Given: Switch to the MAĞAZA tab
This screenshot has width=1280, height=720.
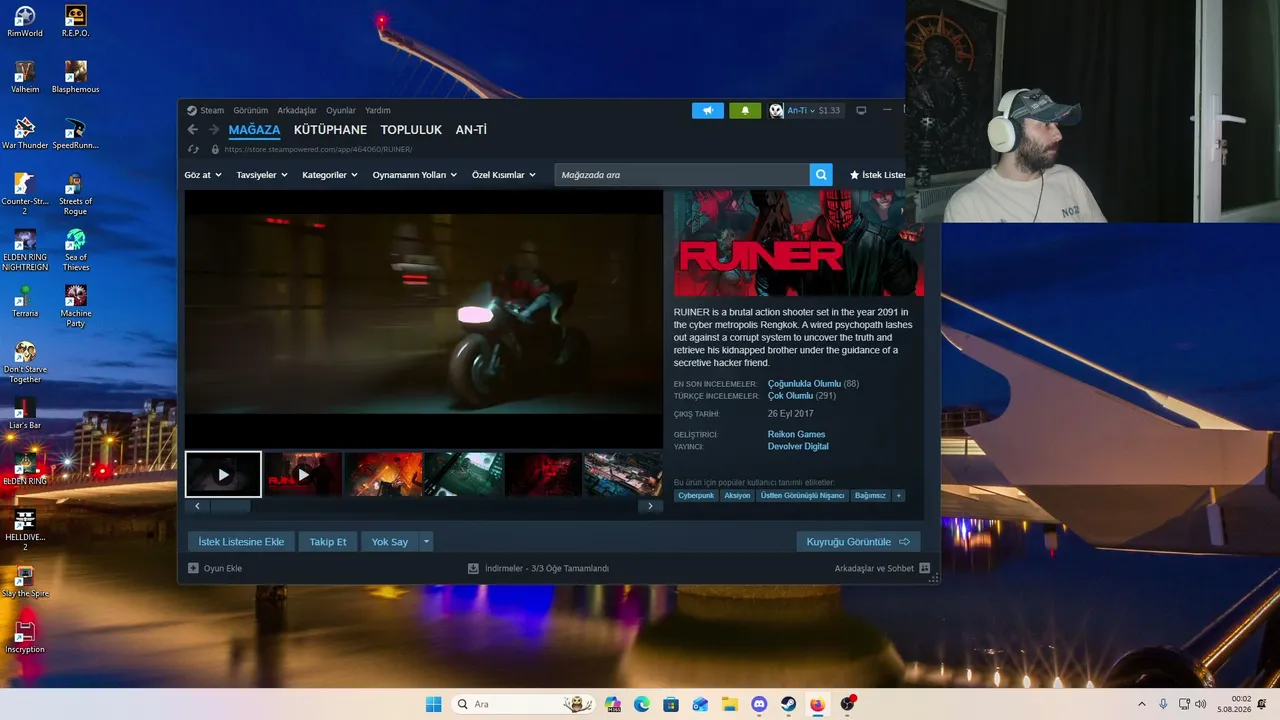Looking at the screenshot, I should (254, 130).
